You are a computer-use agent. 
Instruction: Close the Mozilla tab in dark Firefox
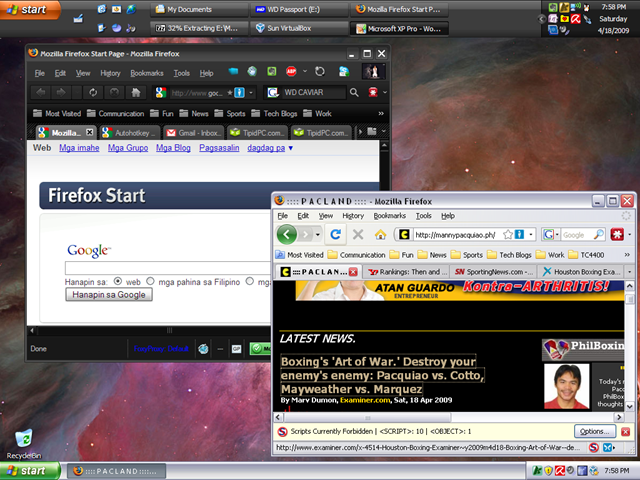(x=89, y=132)
